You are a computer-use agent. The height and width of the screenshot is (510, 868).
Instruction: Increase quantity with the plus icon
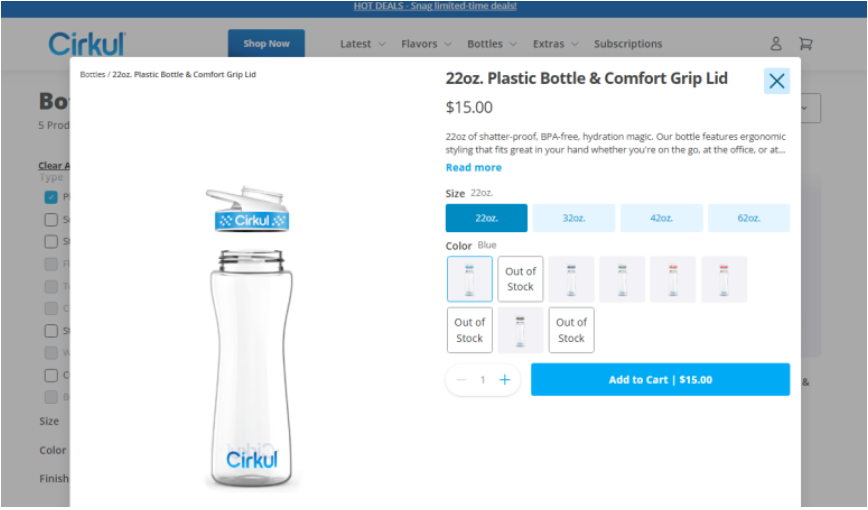pos(505,380)
